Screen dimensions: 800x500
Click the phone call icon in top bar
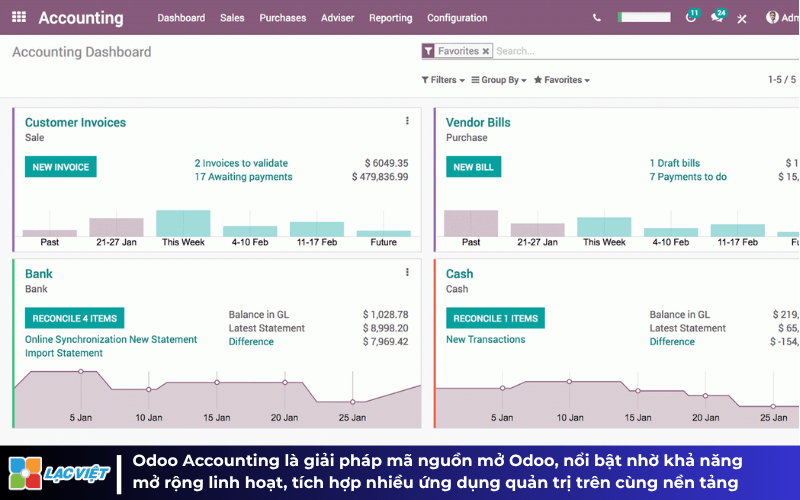point(596,18)
